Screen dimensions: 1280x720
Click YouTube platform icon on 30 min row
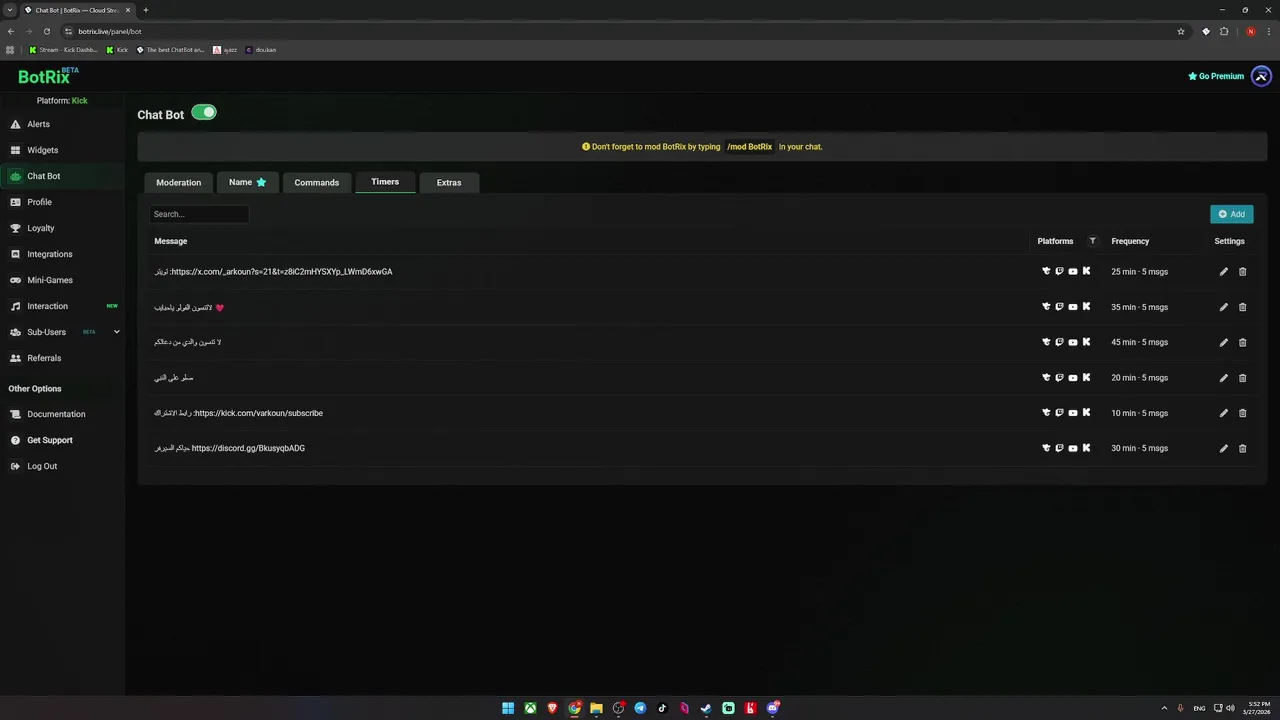(x=1073, y=448)
